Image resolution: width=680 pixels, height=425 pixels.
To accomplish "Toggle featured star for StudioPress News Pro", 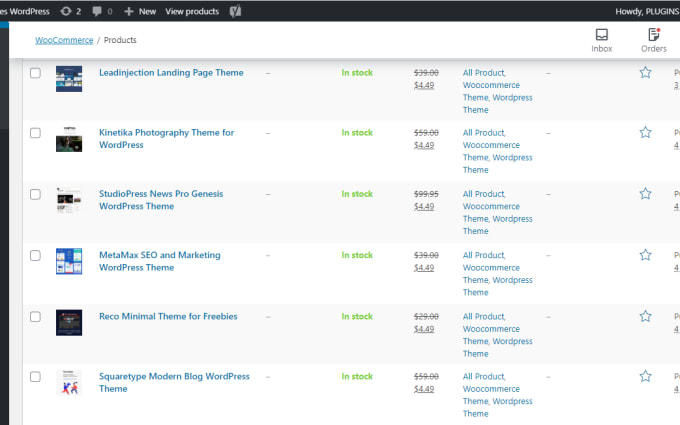I will pos(645,193).
